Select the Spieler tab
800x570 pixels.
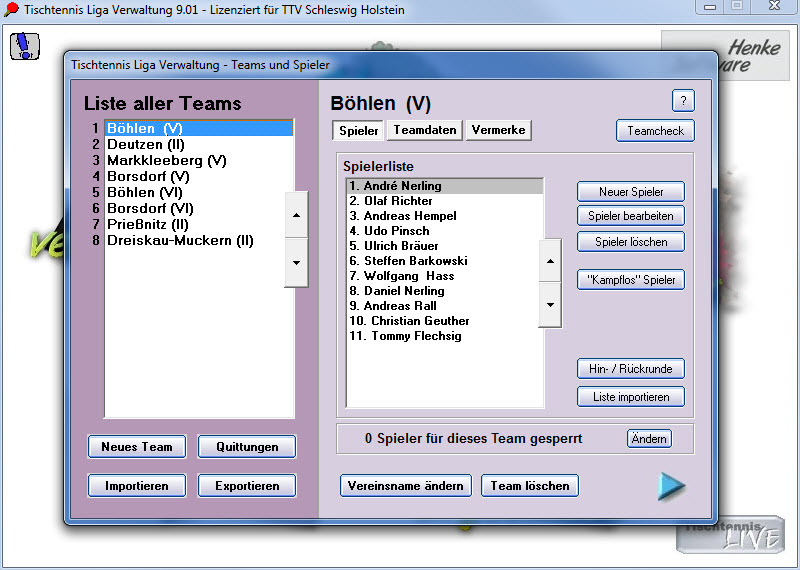(358, 131)
